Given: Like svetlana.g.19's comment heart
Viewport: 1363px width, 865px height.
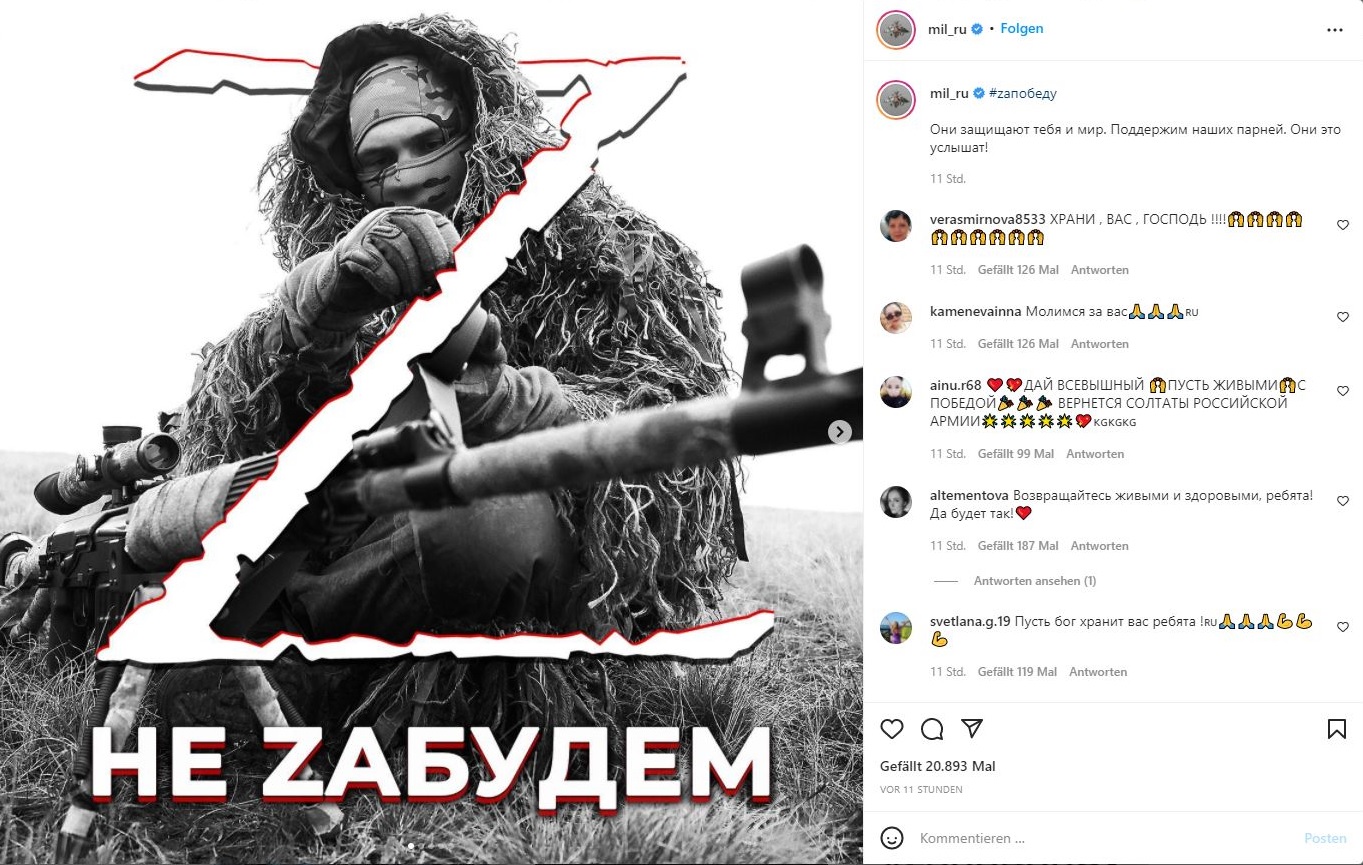Looking at the screenshot, I should click(1343, 627).
